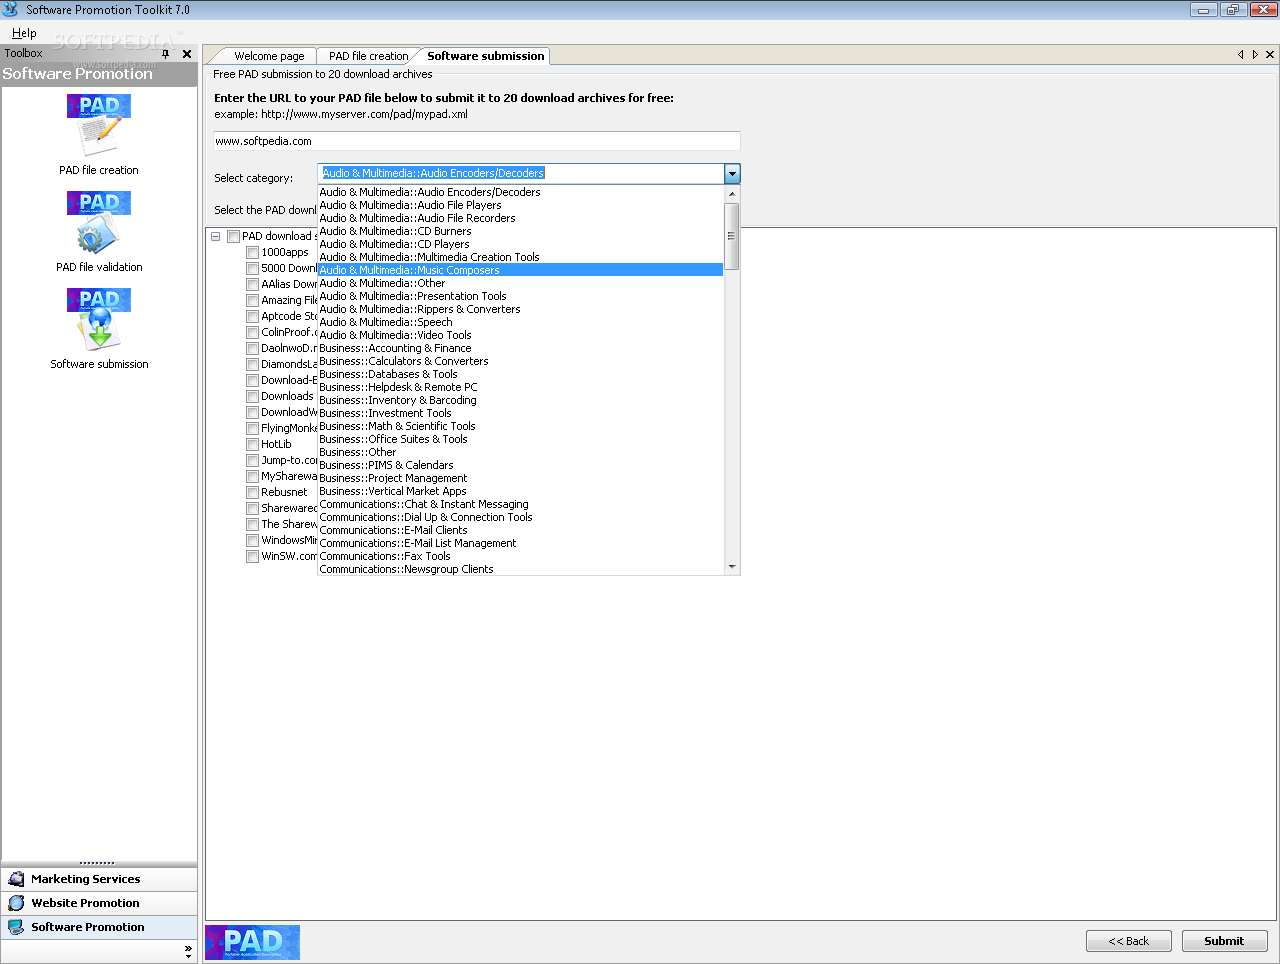Check the Aptcode checkbox
The height and width of the screenshot is (964, 1280).
pos(252,317)
